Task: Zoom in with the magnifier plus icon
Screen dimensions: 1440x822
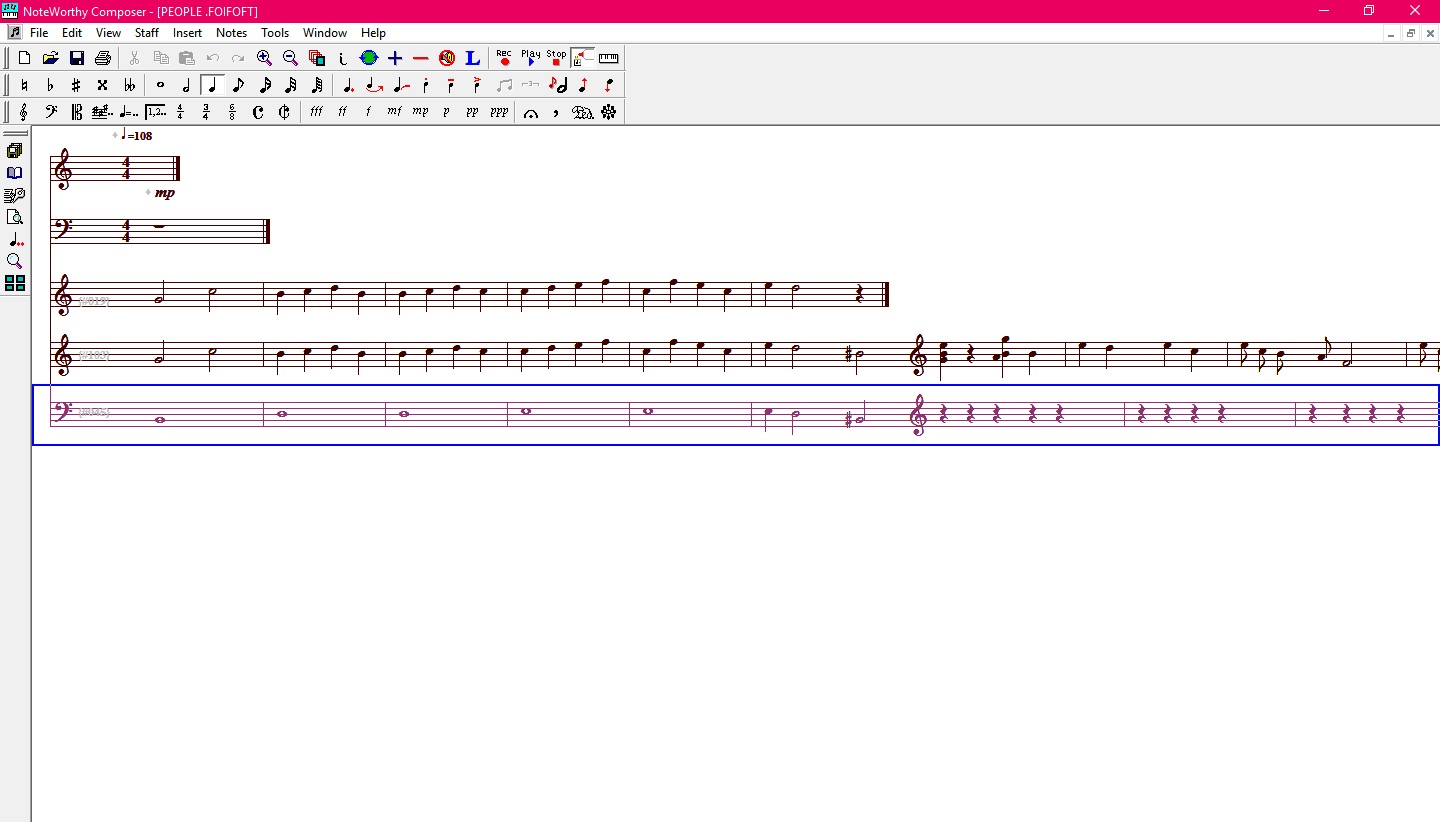Action: point(264,58)
